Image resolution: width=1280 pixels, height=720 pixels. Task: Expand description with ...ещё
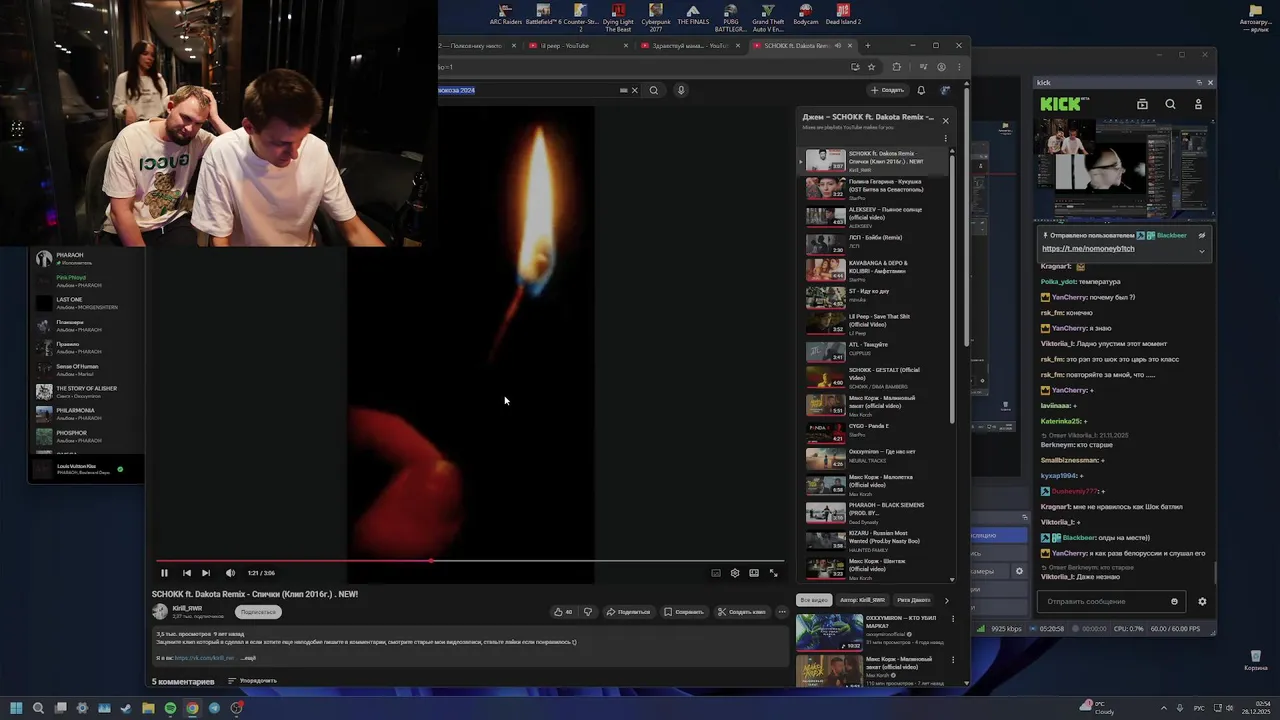click(x=249, y=658)
